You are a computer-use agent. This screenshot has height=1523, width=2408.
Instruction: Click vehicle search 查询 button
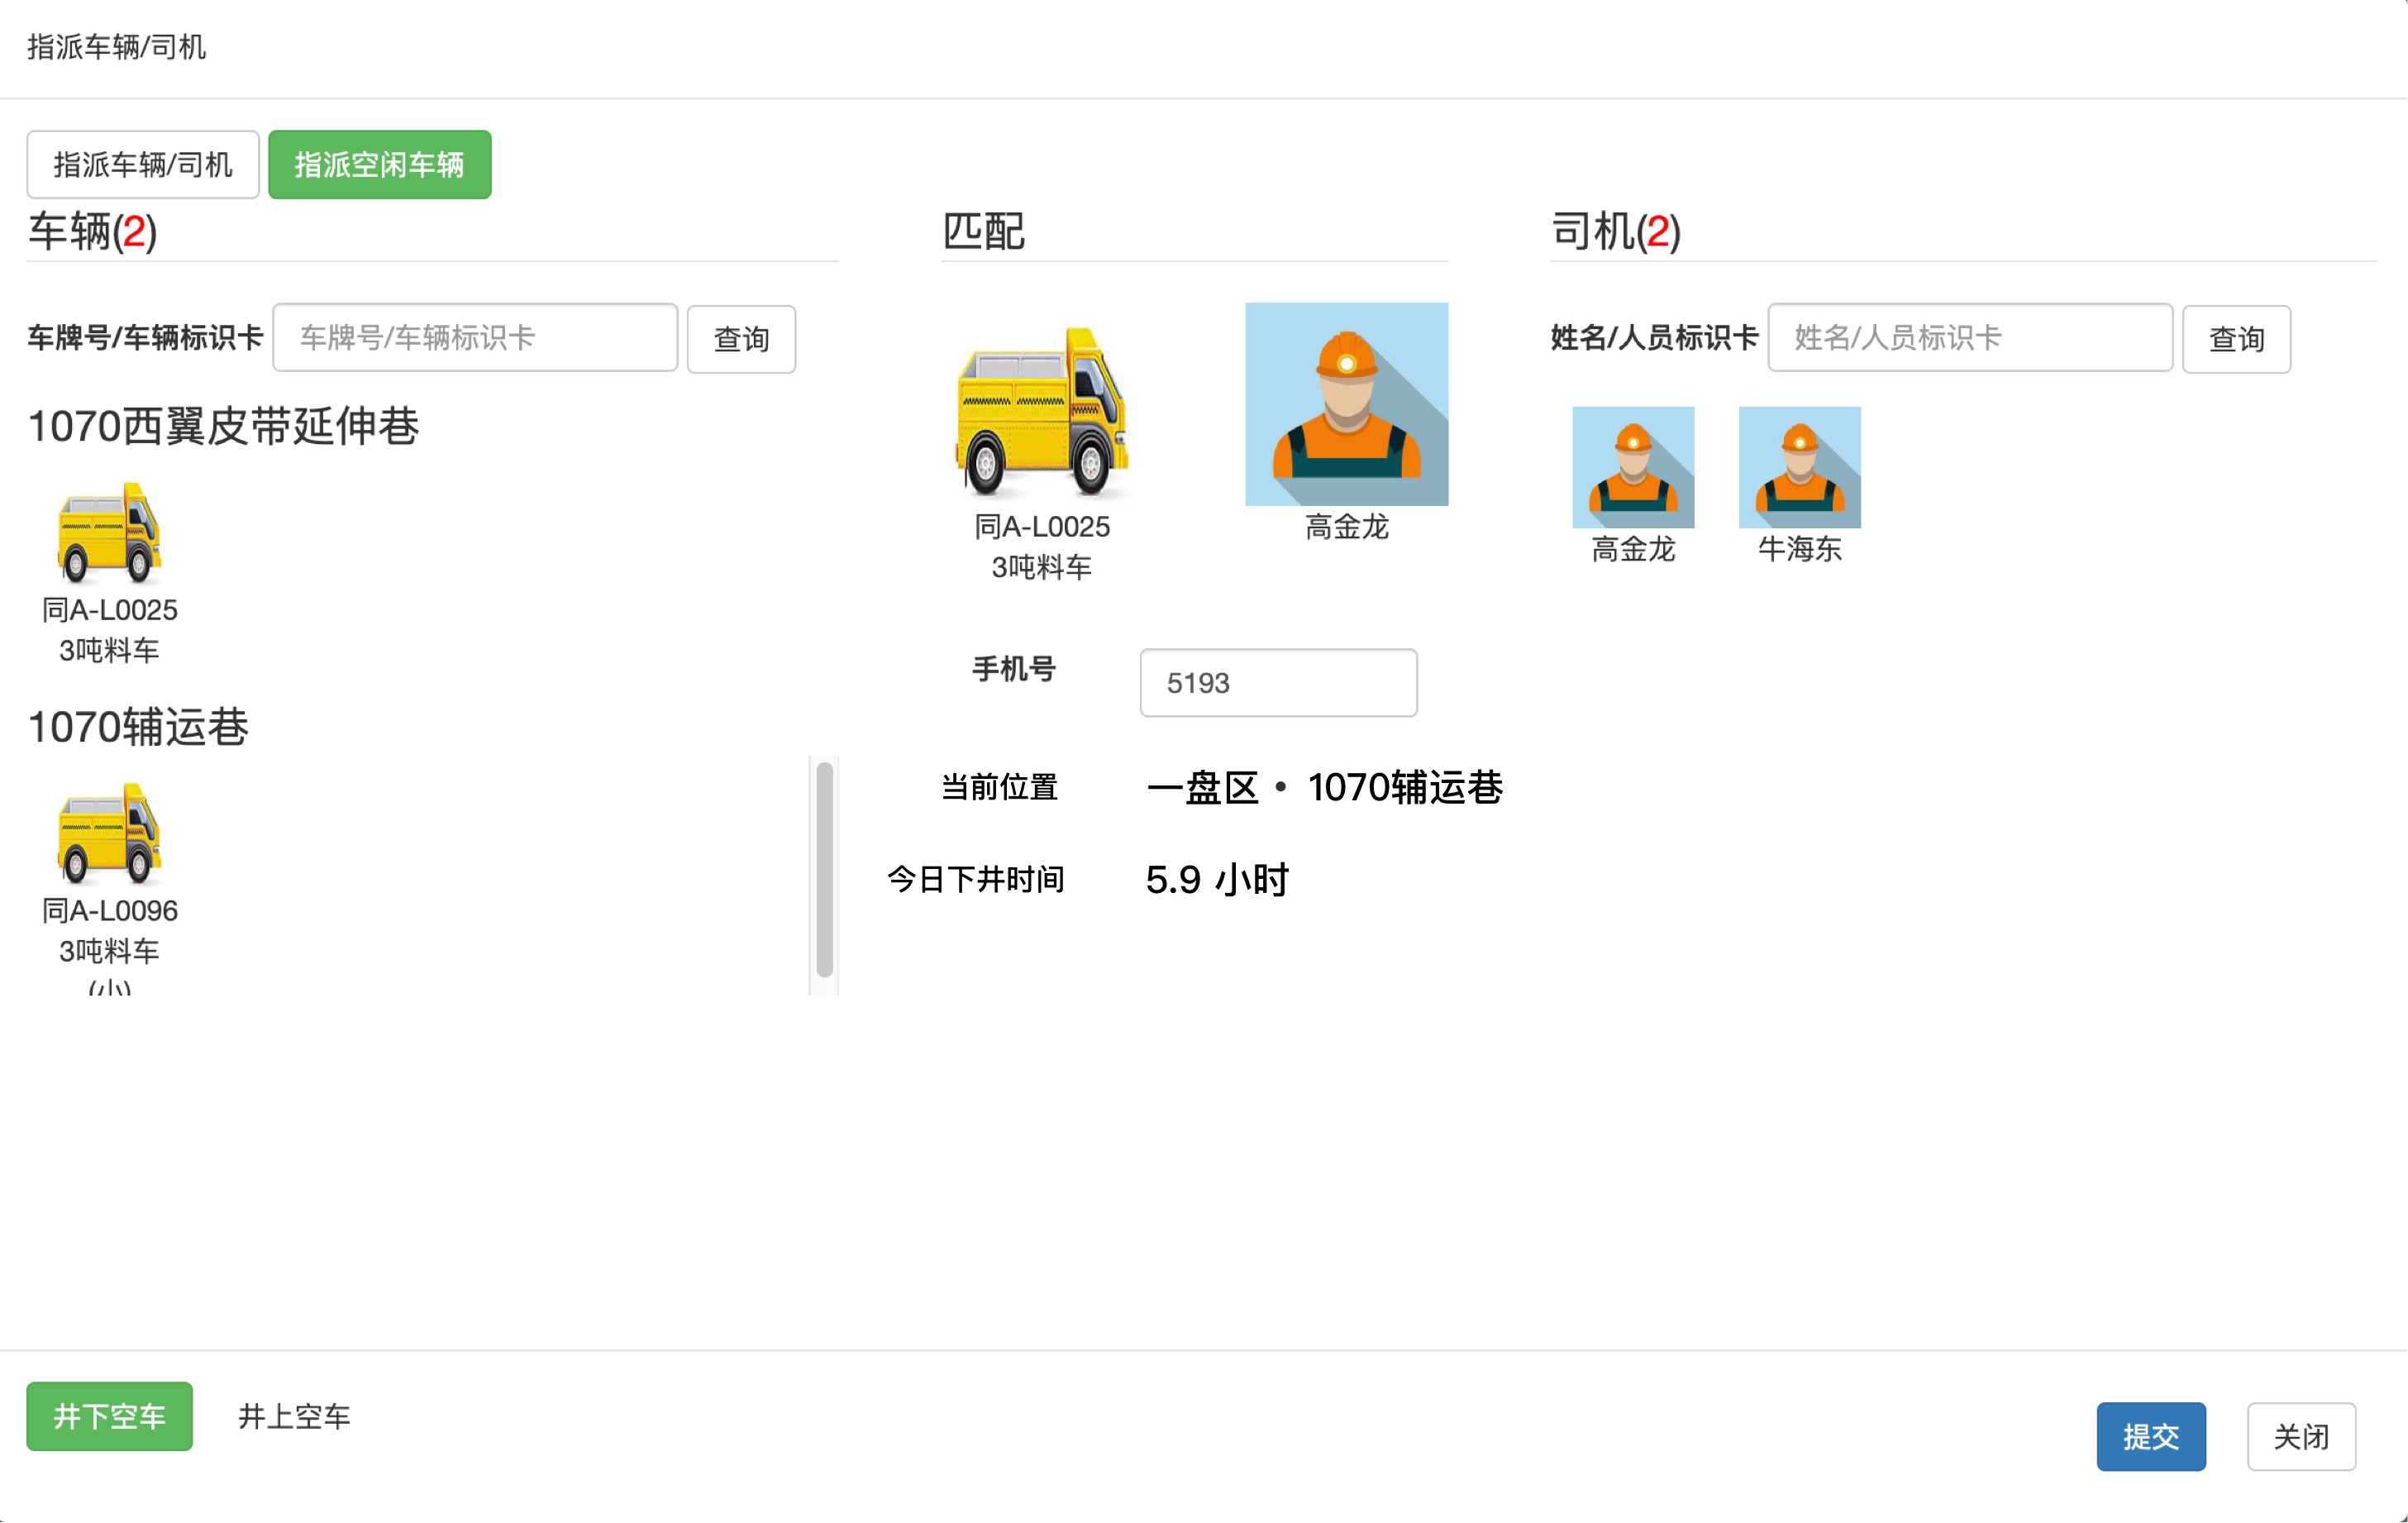pos(741,339)
